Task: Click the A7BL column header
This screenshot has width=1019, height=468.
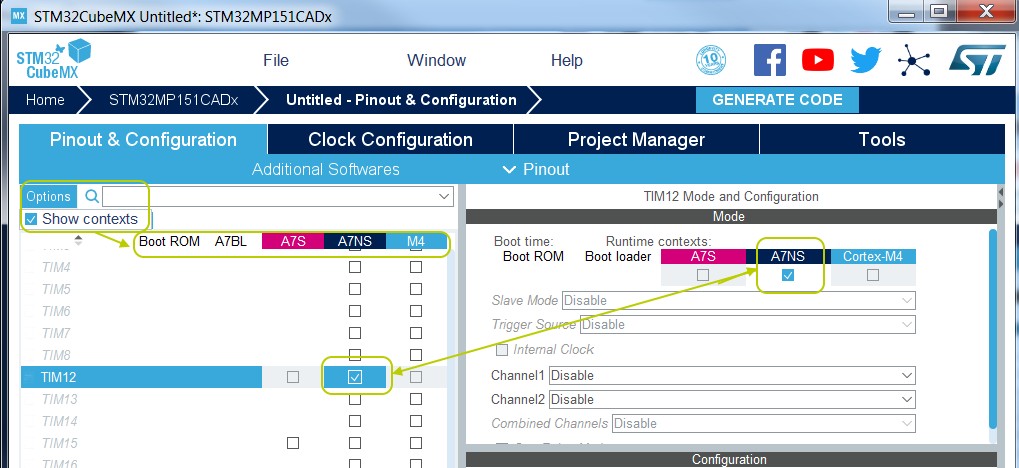Action: [x=231, y=241]
